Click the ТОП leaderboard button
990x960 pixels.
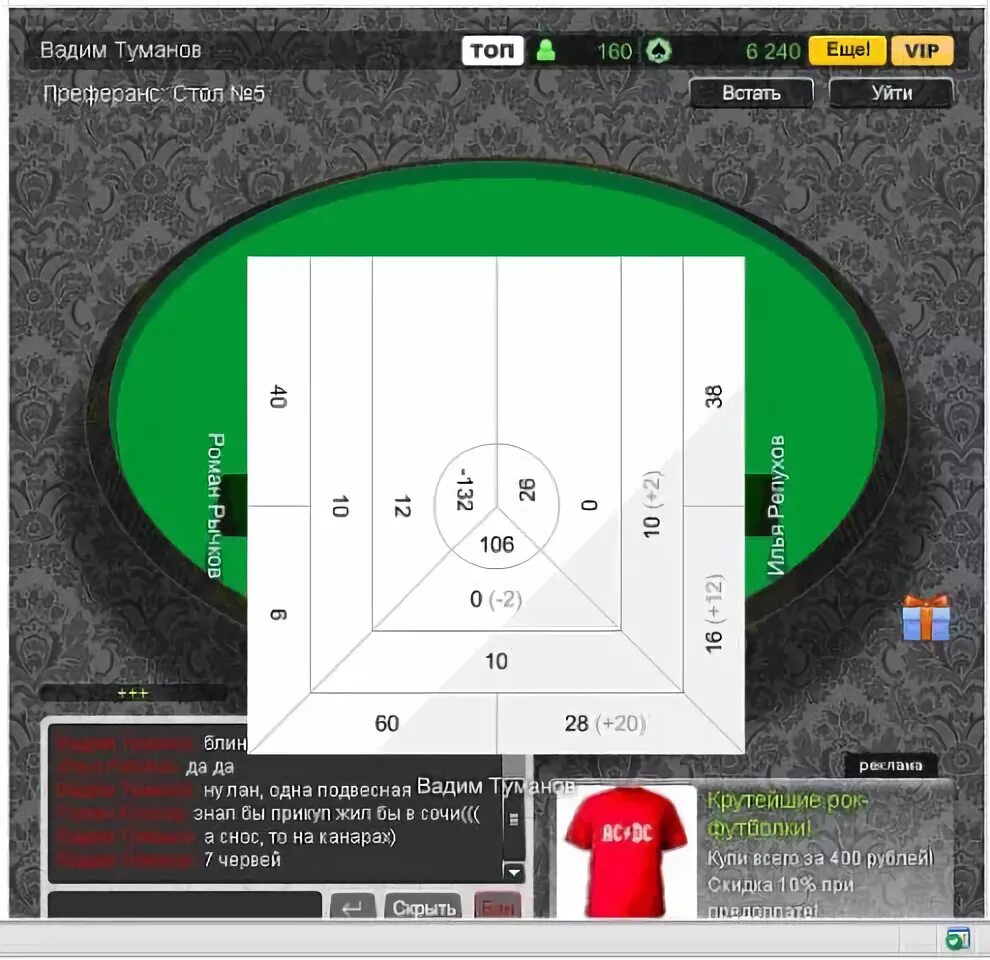pyautogui.click(x=492, y=51)
